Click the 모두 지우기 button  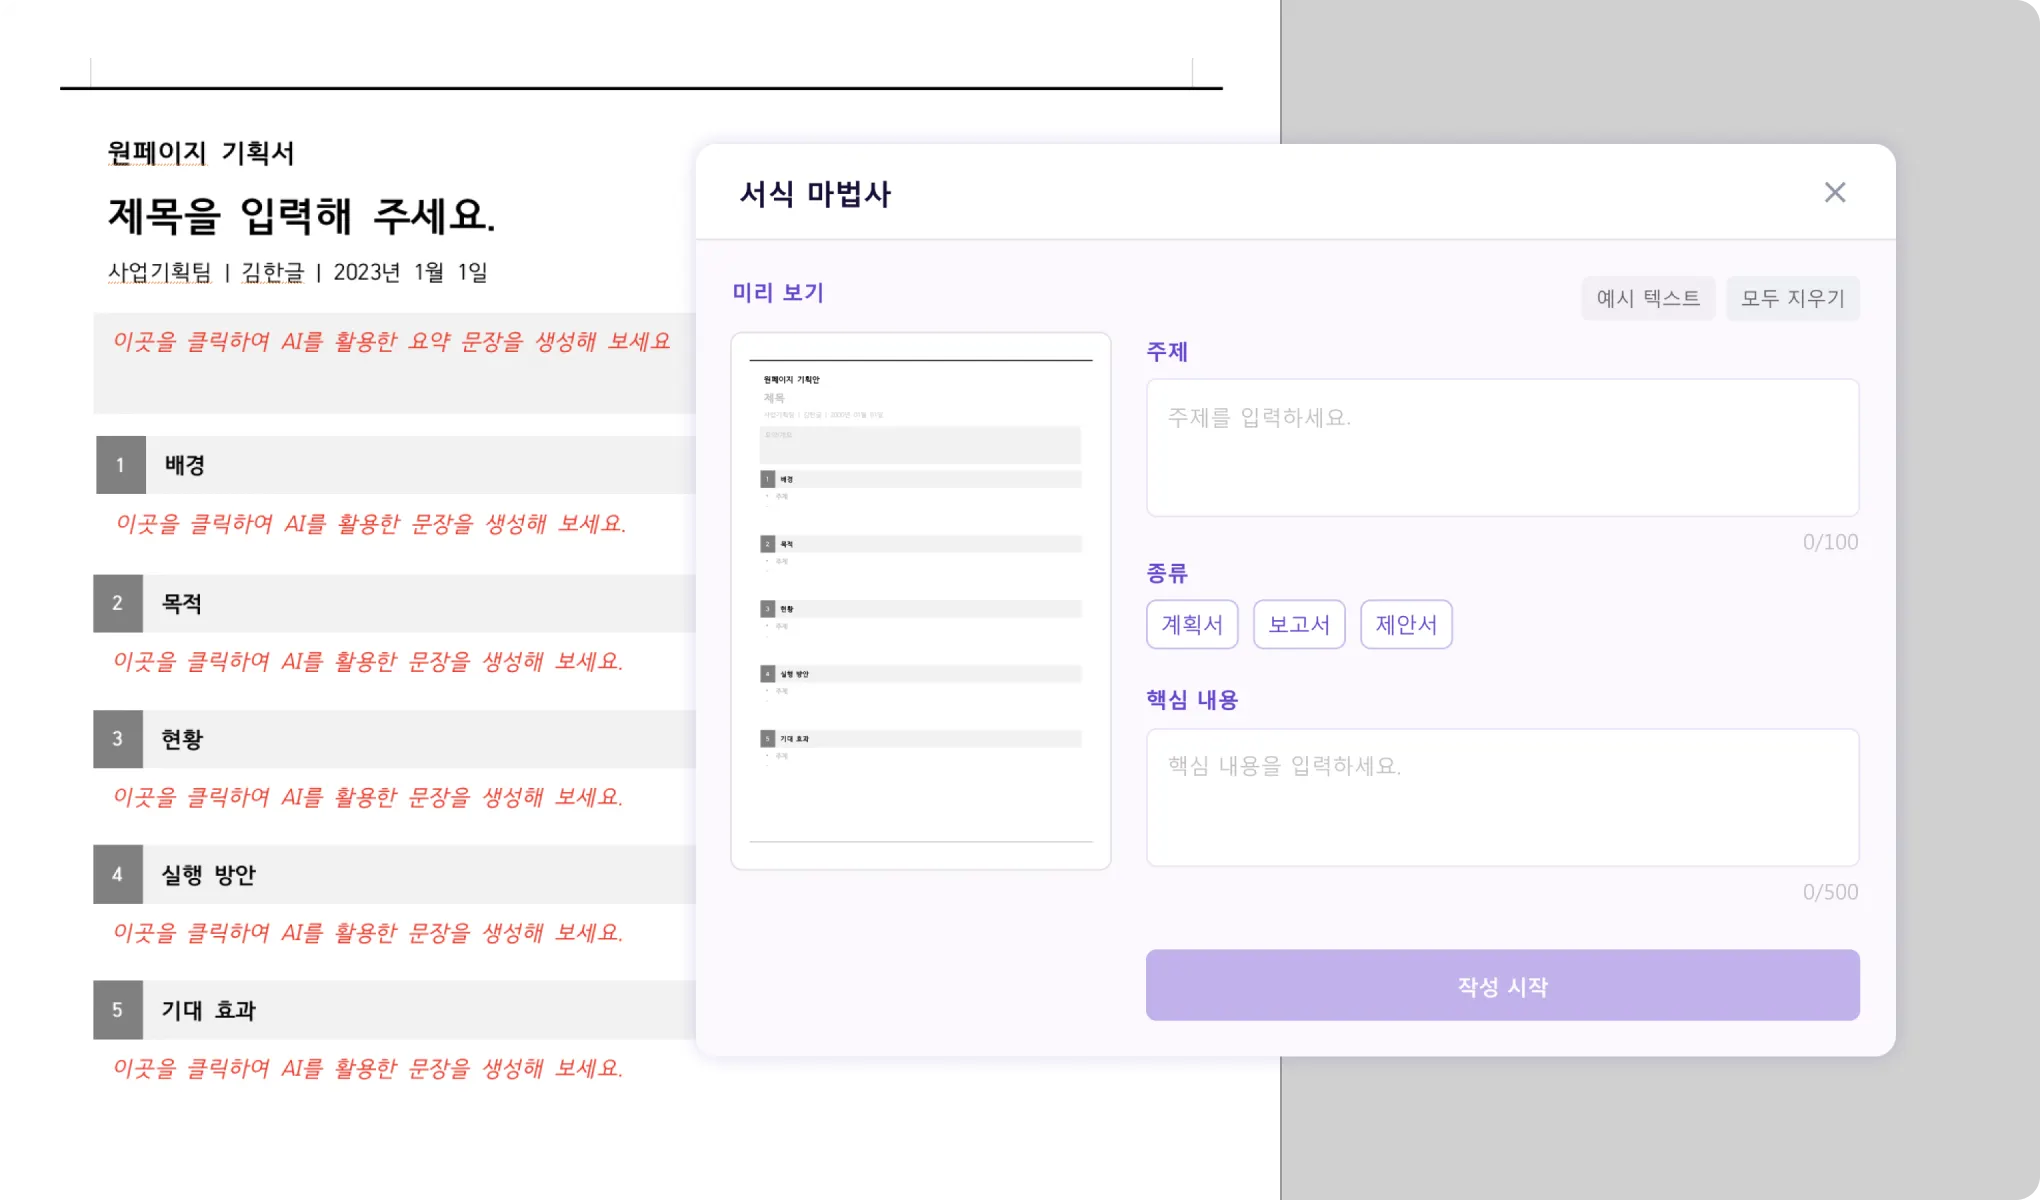click(x=1792, y=298)
